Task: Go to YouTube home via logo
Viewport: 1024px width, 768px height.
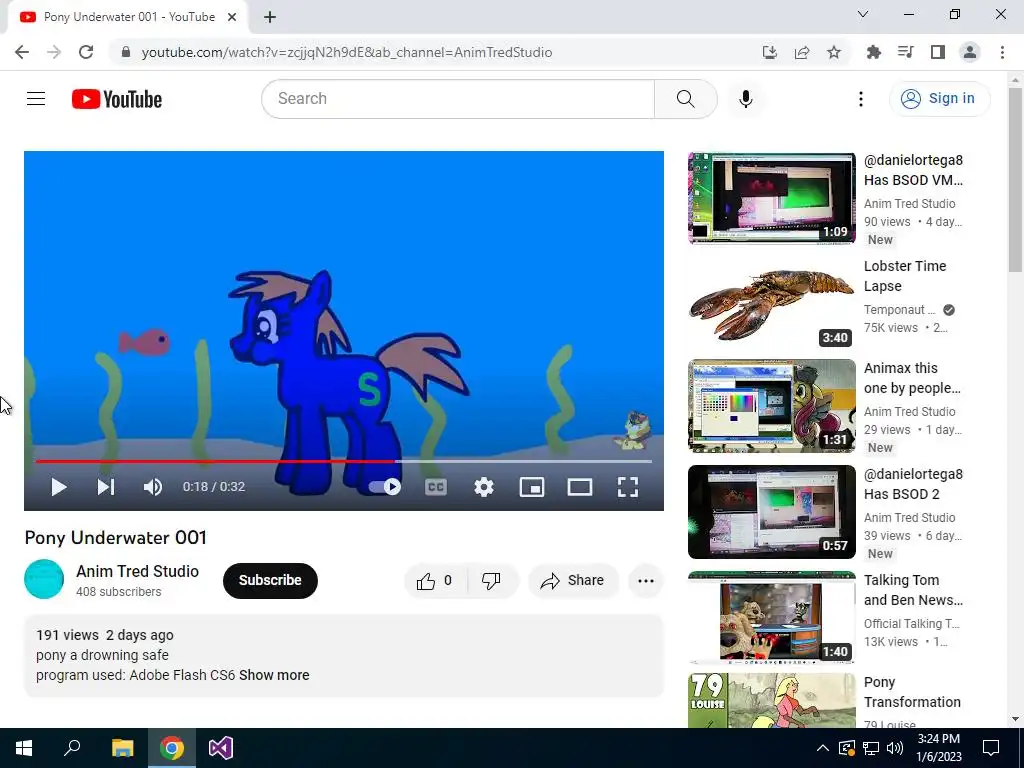Action: point(117,99)
